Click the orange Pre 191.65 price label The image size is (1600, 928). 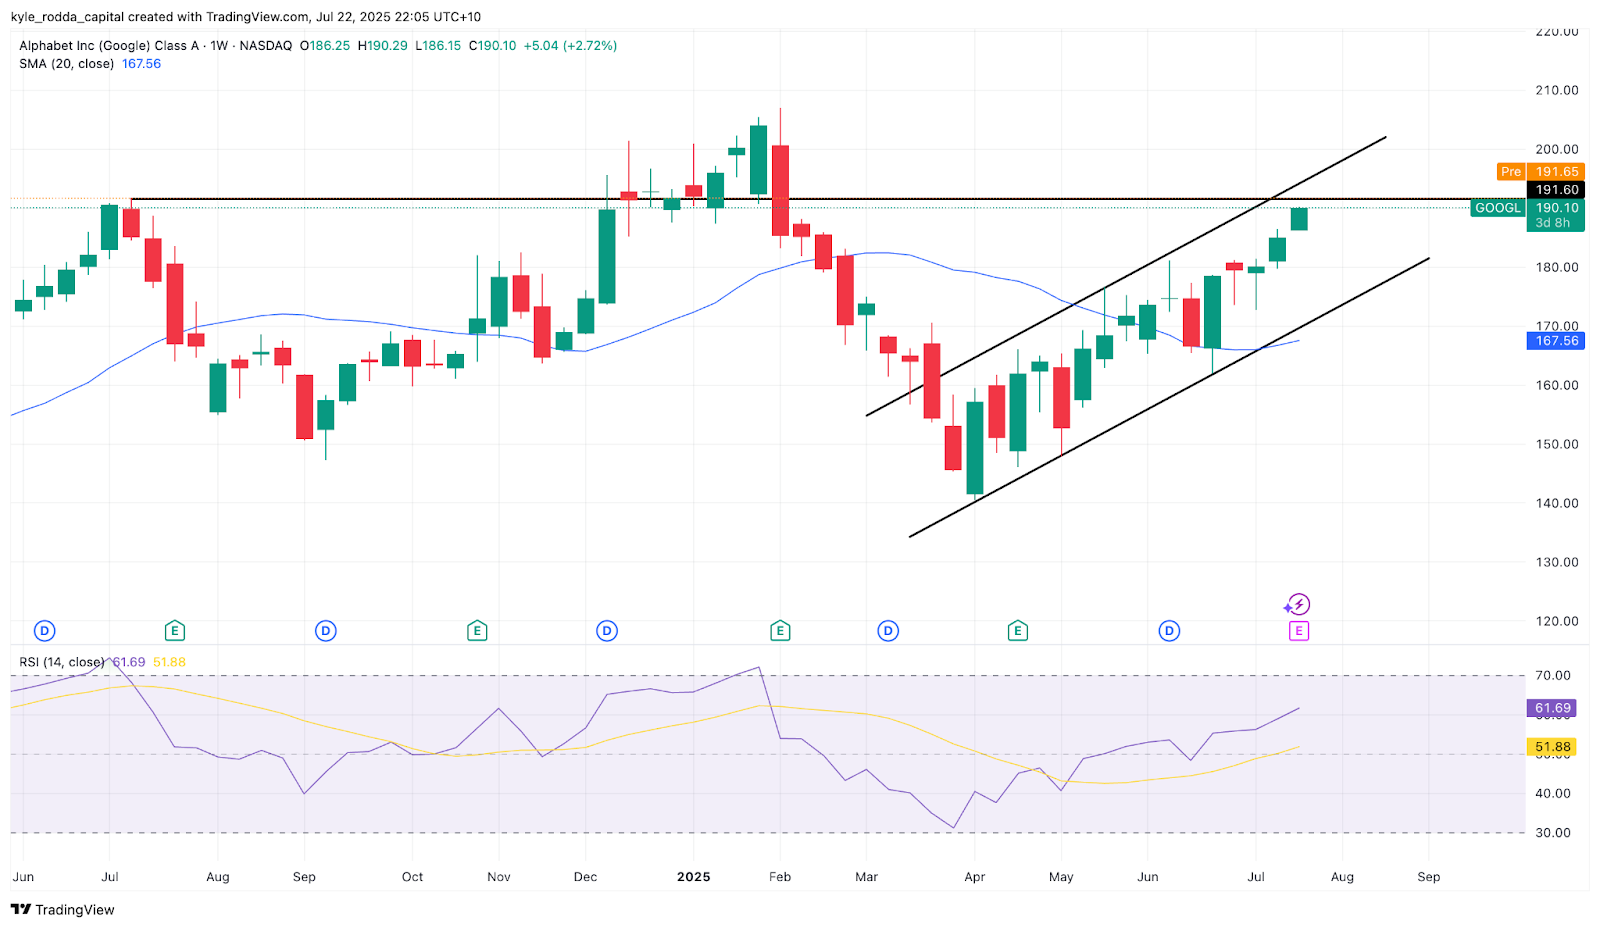[1540, 172]
